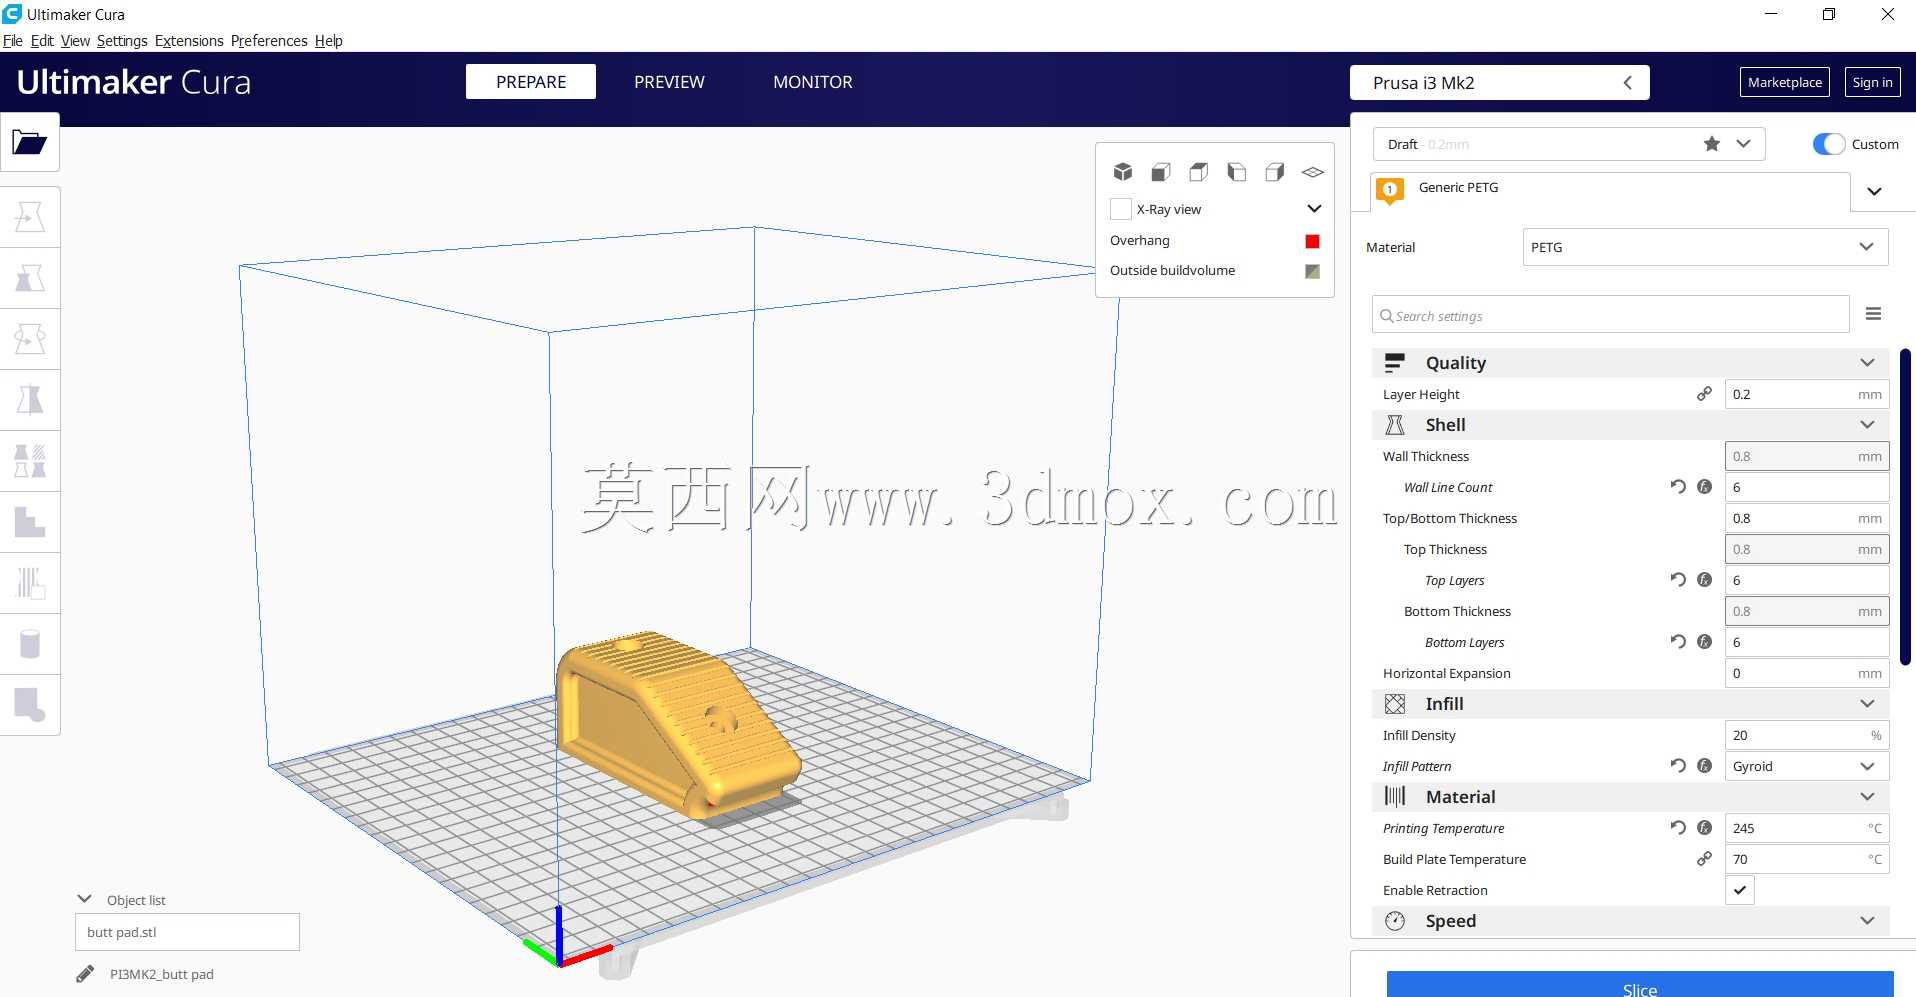Toggle the Custom settings switch
Screen dimensions: 1916x997
tap(1829, 144)
